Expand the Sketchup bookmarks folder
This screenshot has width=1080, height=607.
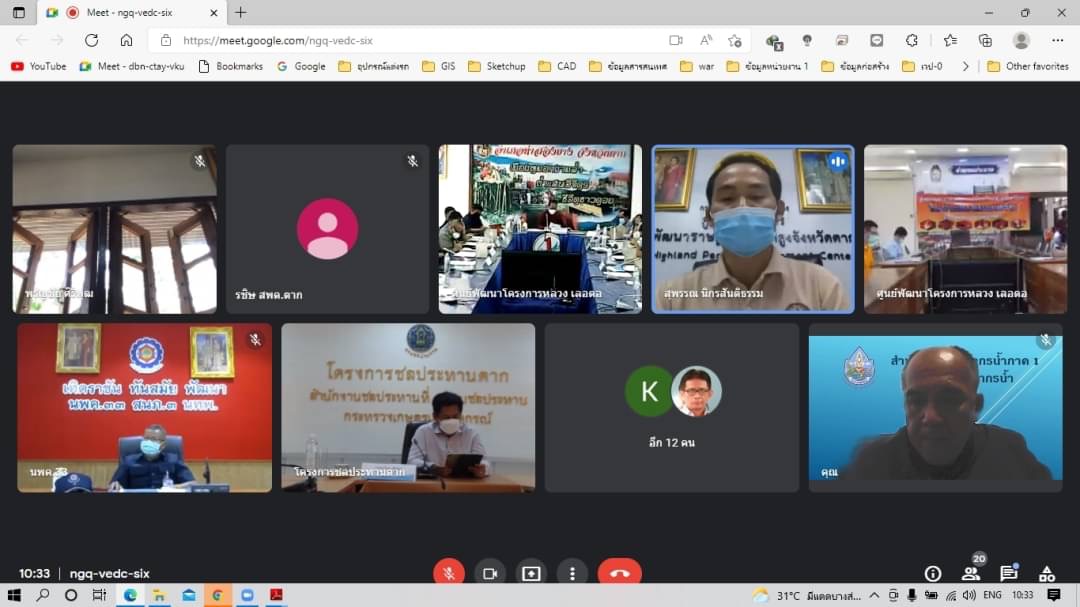point(497,66)
